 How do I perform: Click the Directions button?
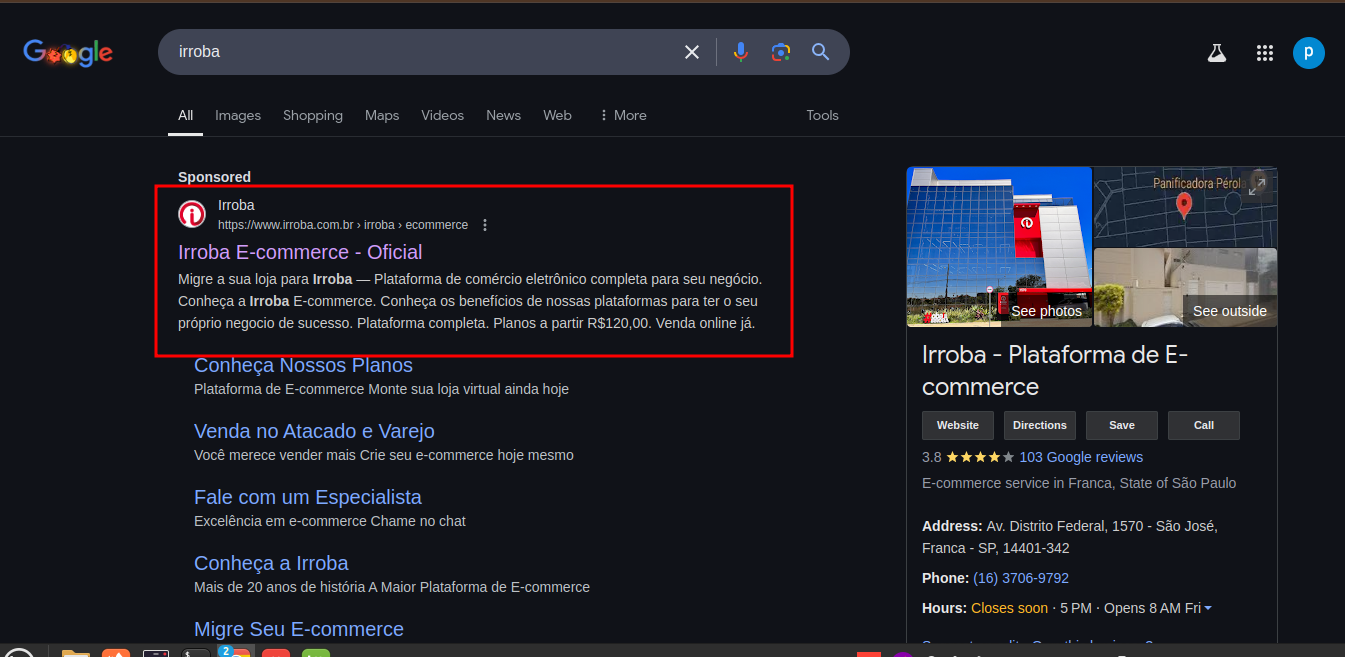(1040, 425)
